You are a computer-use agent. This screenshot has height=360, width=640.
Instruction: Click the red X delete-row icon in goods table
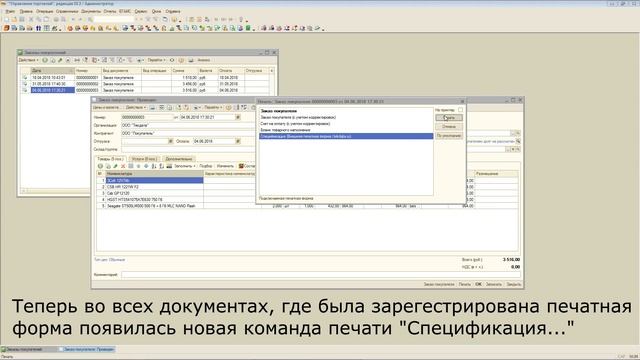[x=123, y=166]
